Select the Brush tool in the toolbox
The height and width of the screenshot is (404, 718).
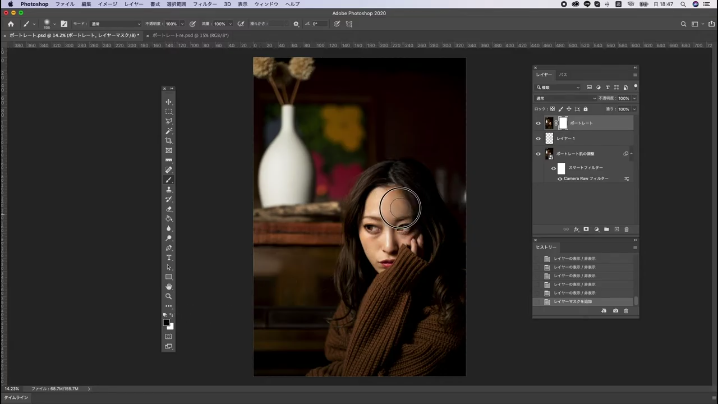(169, 180)
